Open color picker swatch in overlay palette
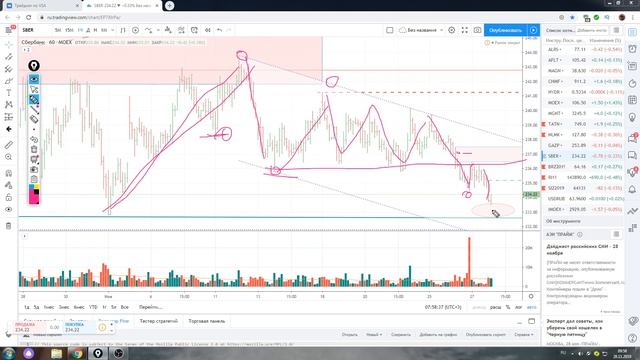The height and width of the screenshot is (360, 640). tap(34, 193)
